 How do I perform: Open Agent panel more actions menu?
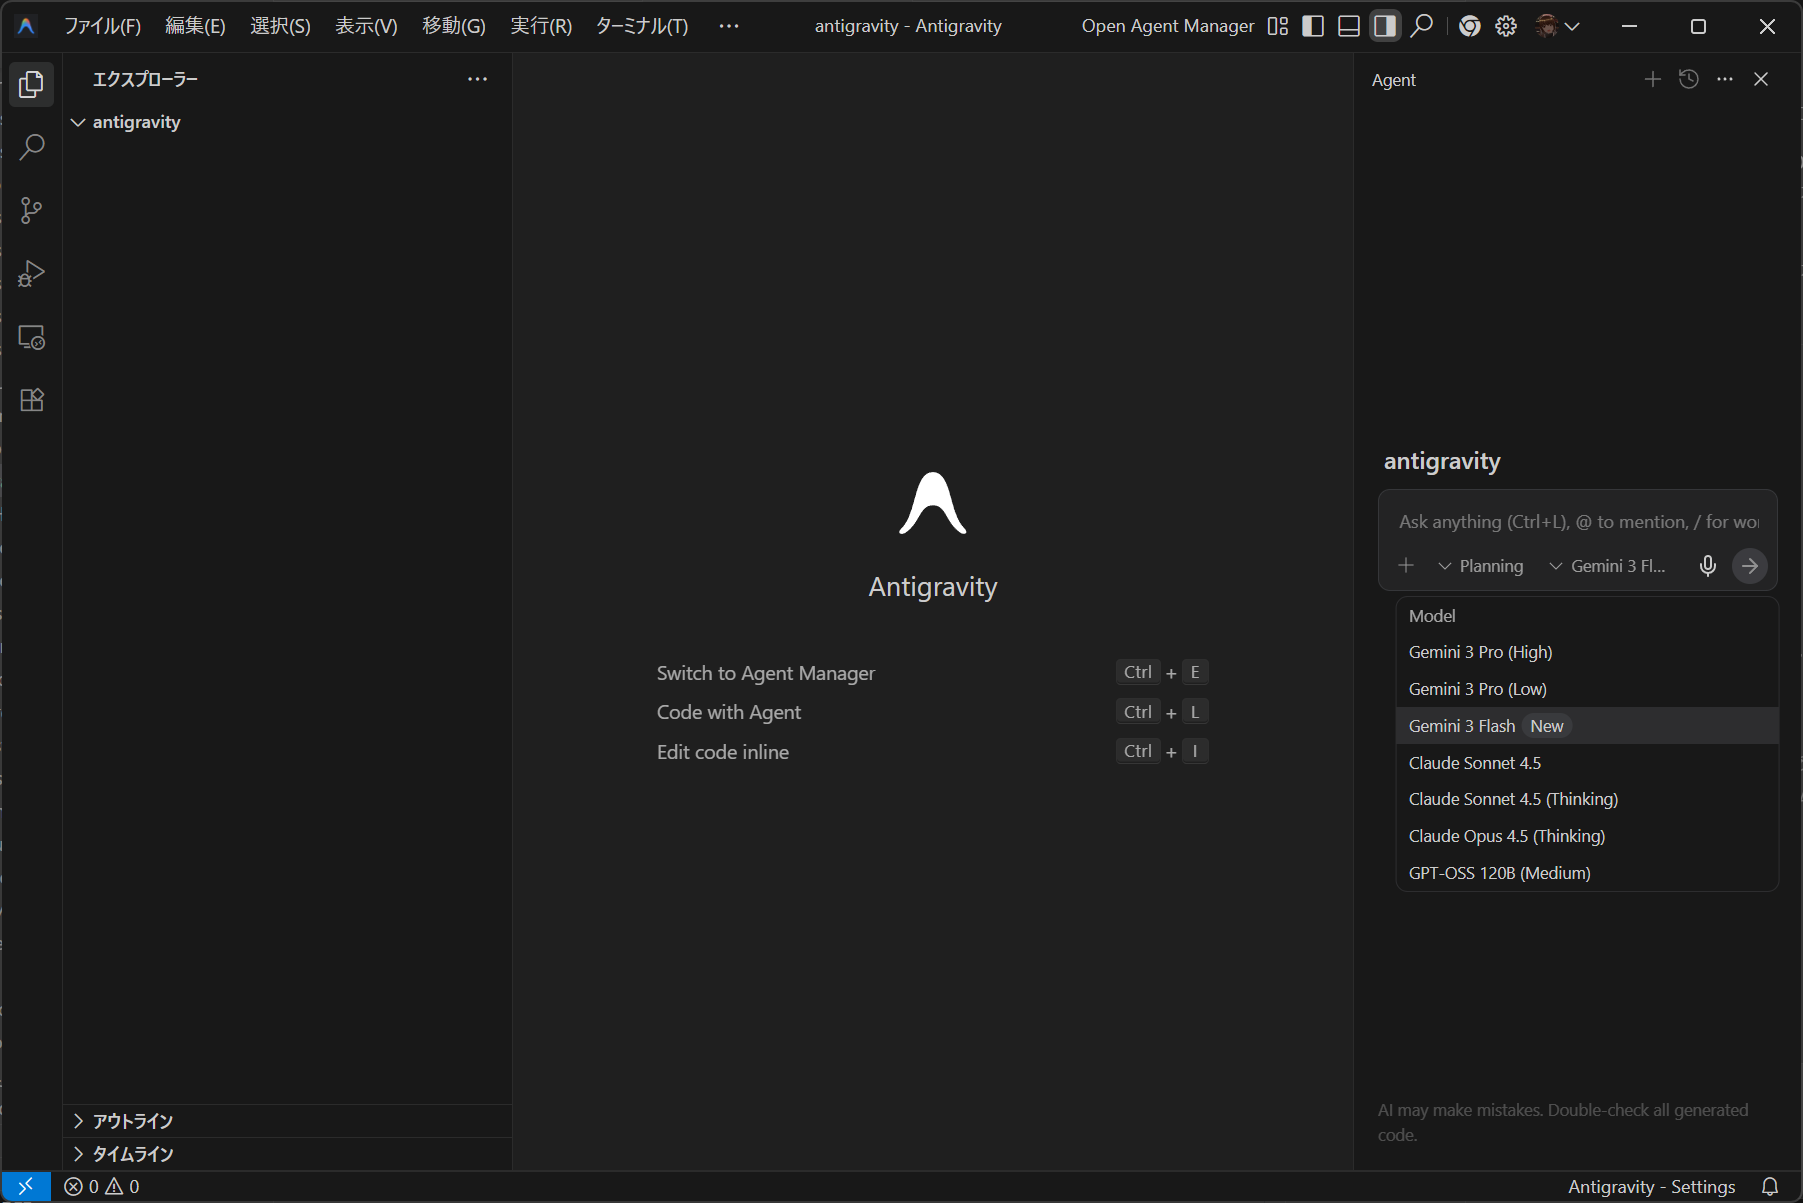point(1725,79)
